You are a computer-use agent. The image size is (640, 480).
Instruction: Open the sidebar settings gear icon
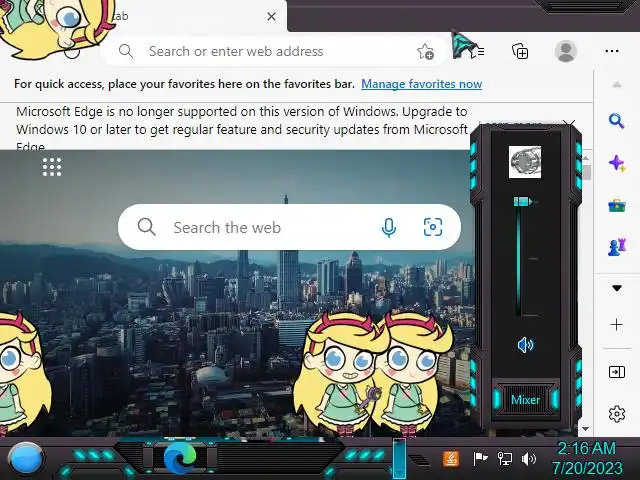click(x=617, y=414)
